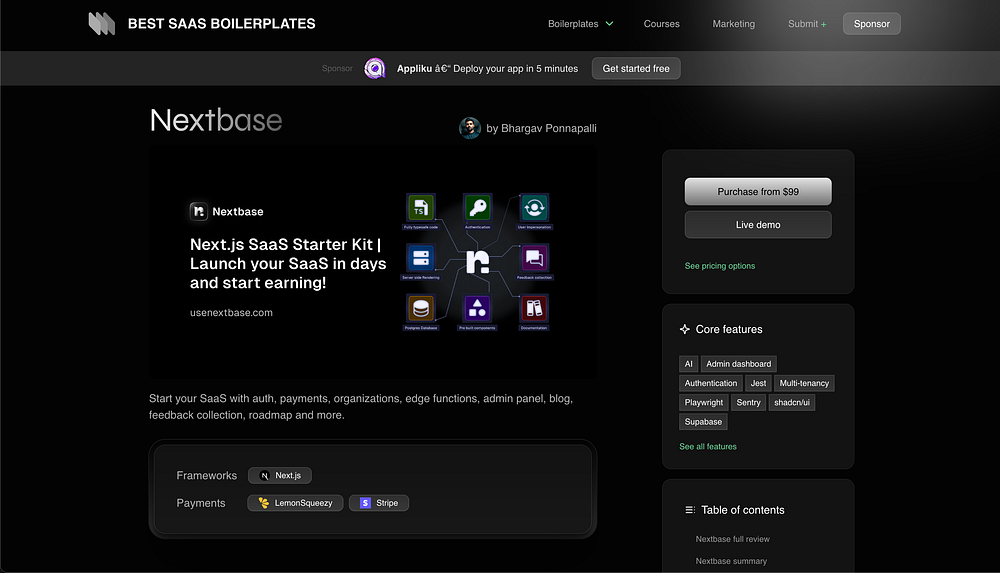Click the User impersonation icon
This screenshot has height=573, width=1000.
[x=534, y=207]
